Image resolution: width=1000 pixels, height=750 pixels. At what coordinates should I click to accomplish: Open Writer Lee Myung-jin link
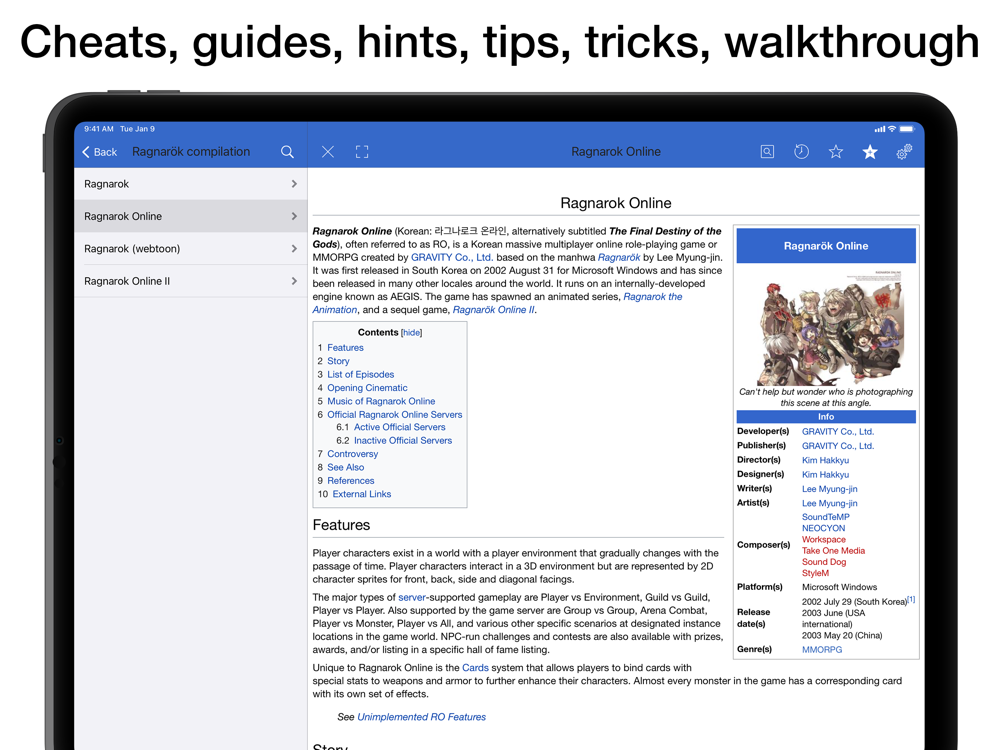(x=829, y=489)
